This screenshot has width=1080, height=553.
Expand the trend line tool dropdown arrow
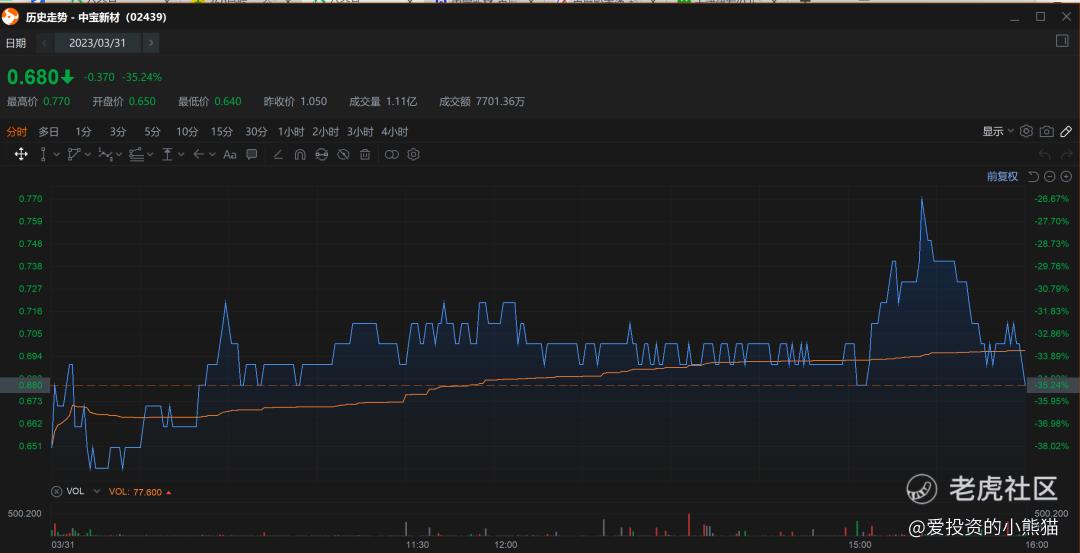point(57,154)
